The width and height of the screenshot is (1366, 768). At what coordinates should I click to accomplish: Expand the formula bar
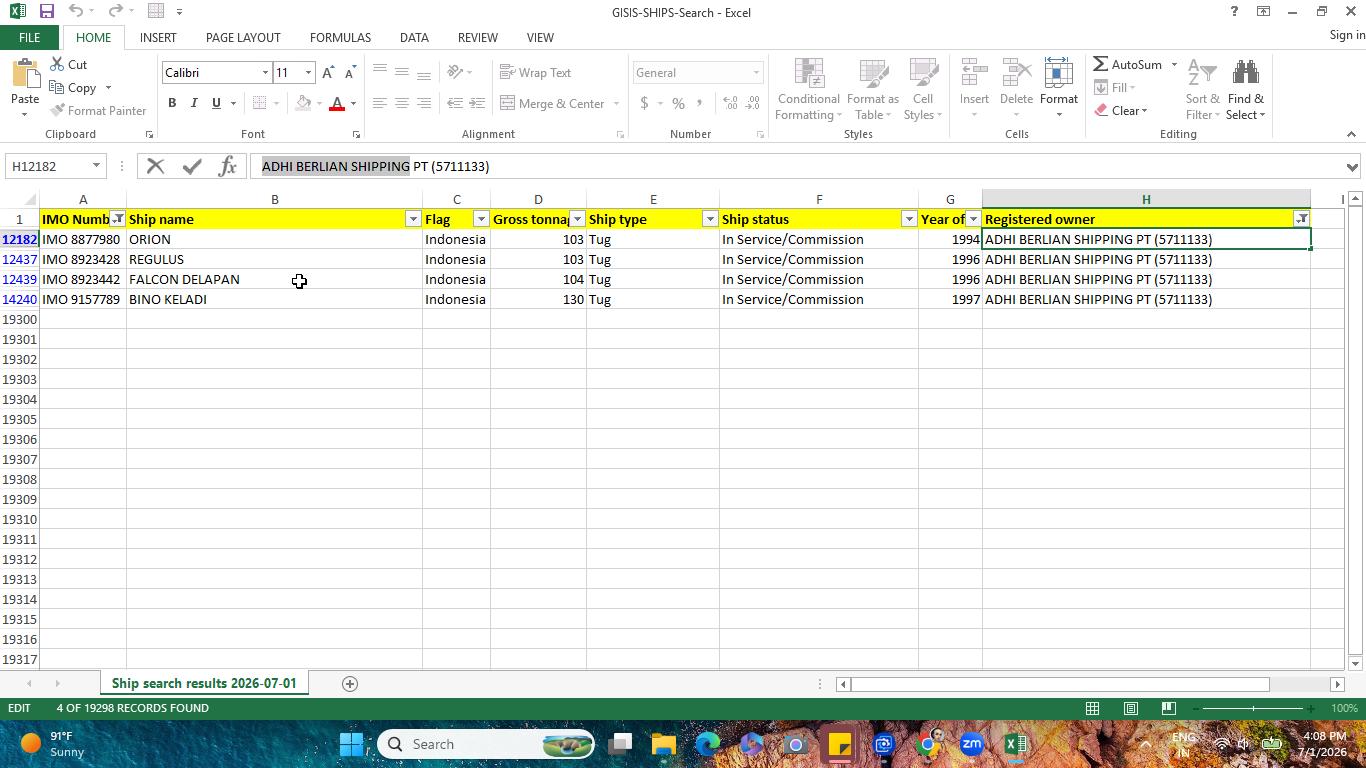tap(1352, 167)
